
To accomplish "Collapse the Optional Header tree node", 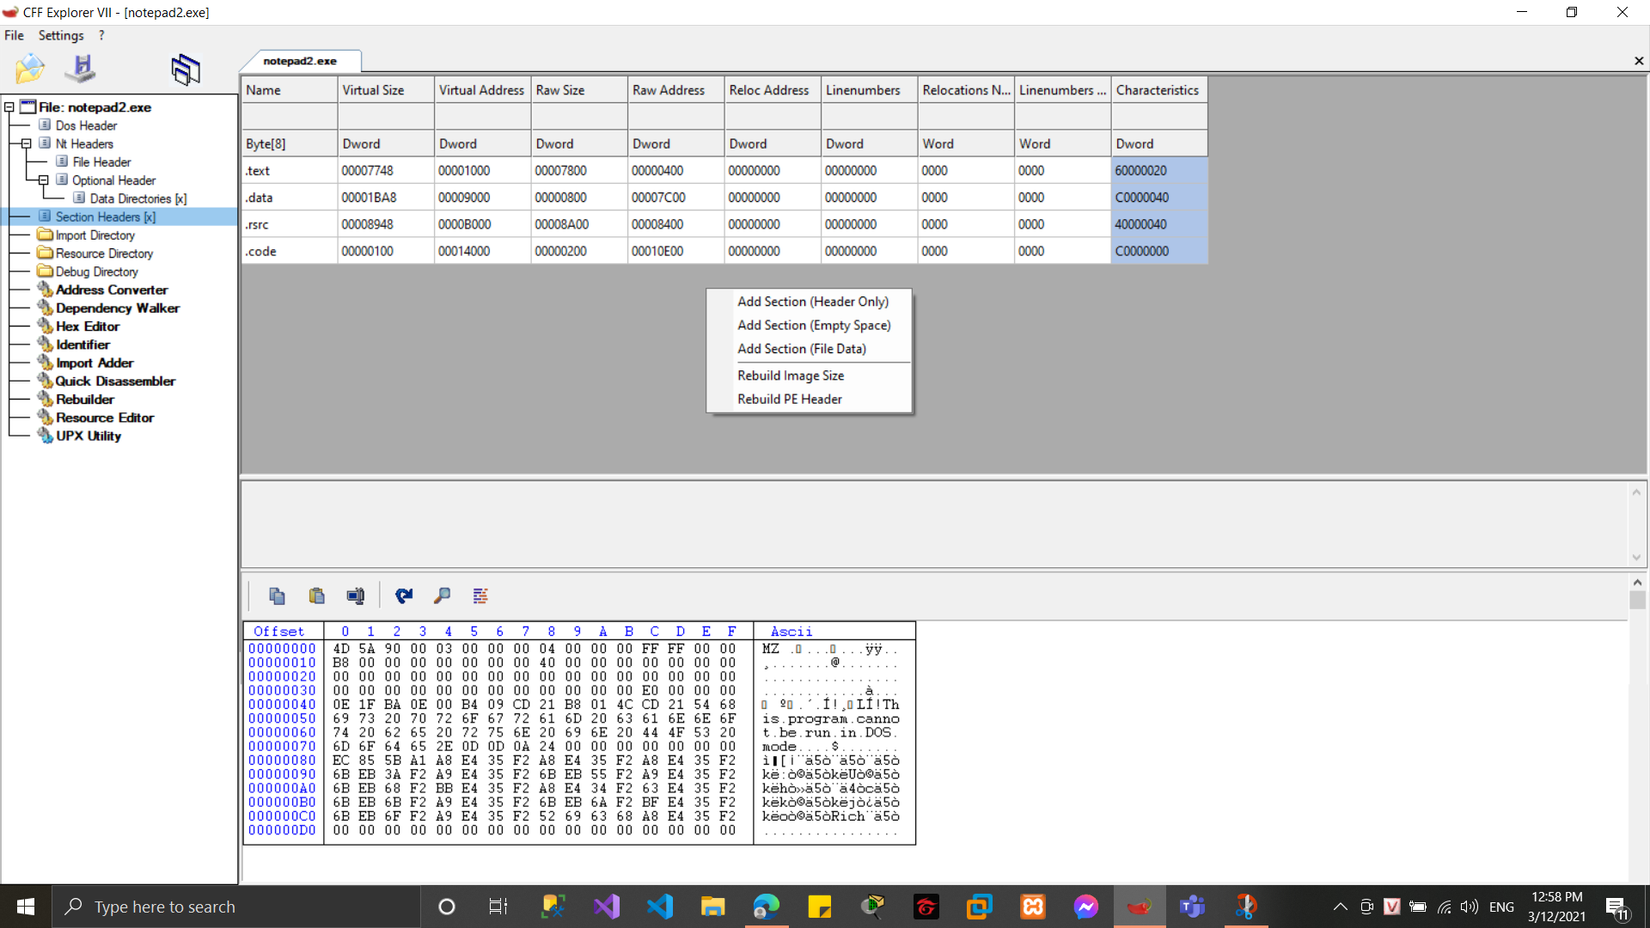I will coord(43,181).
